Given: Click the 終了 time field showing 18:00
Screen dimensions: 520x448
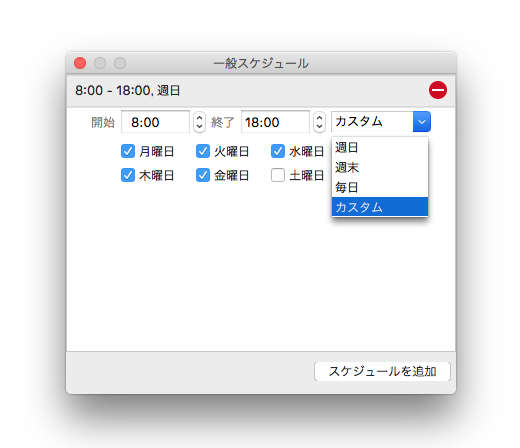Looking at the screenshot, I should pos(275,122).
